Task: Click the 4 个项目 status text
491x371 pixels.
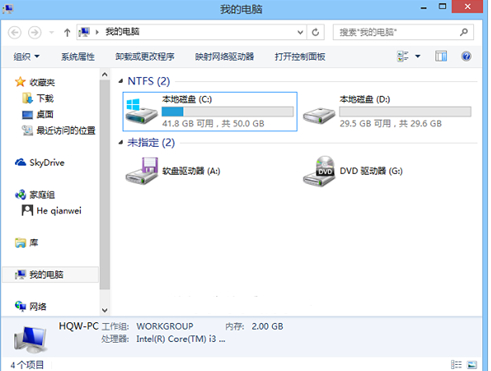Action: (27, 365)
